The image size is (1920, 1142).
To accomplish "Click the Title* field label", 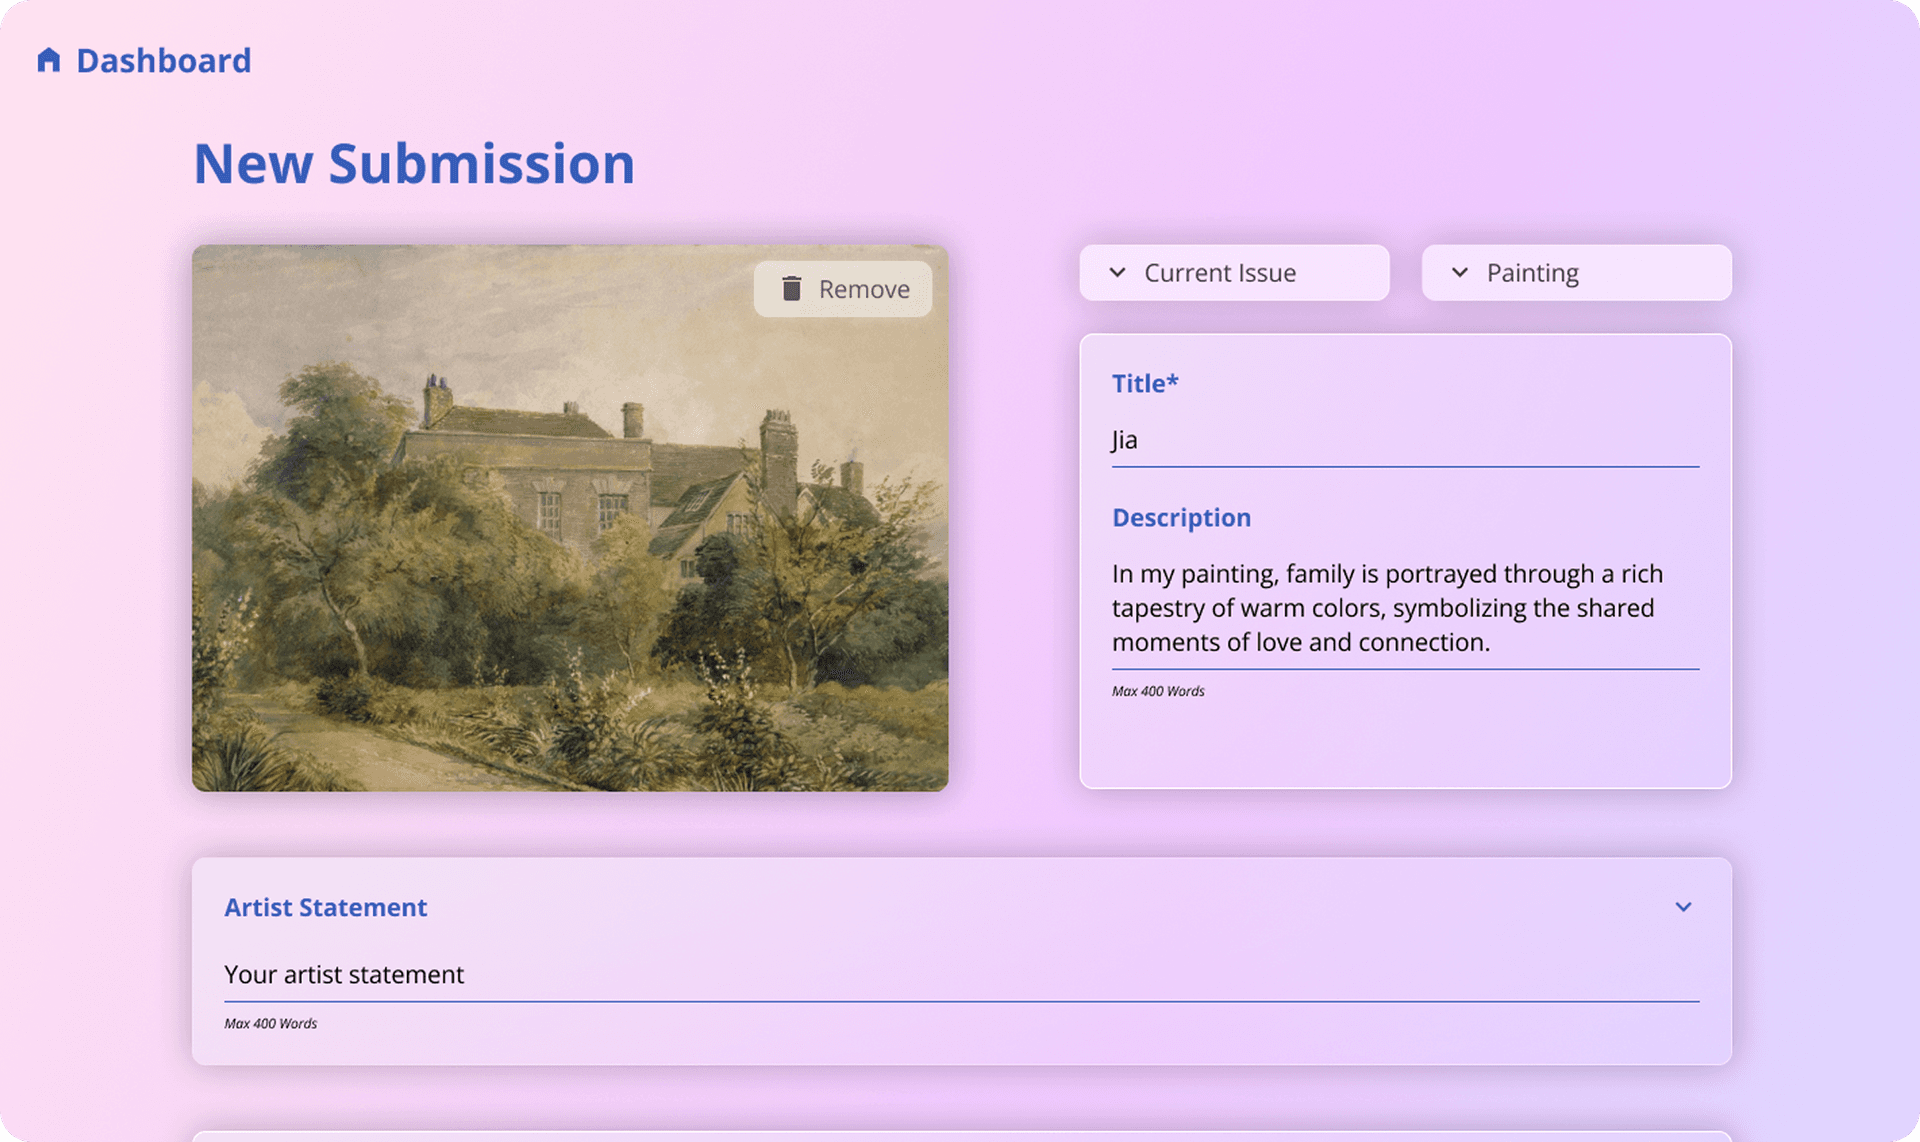I will (1145, 384).
